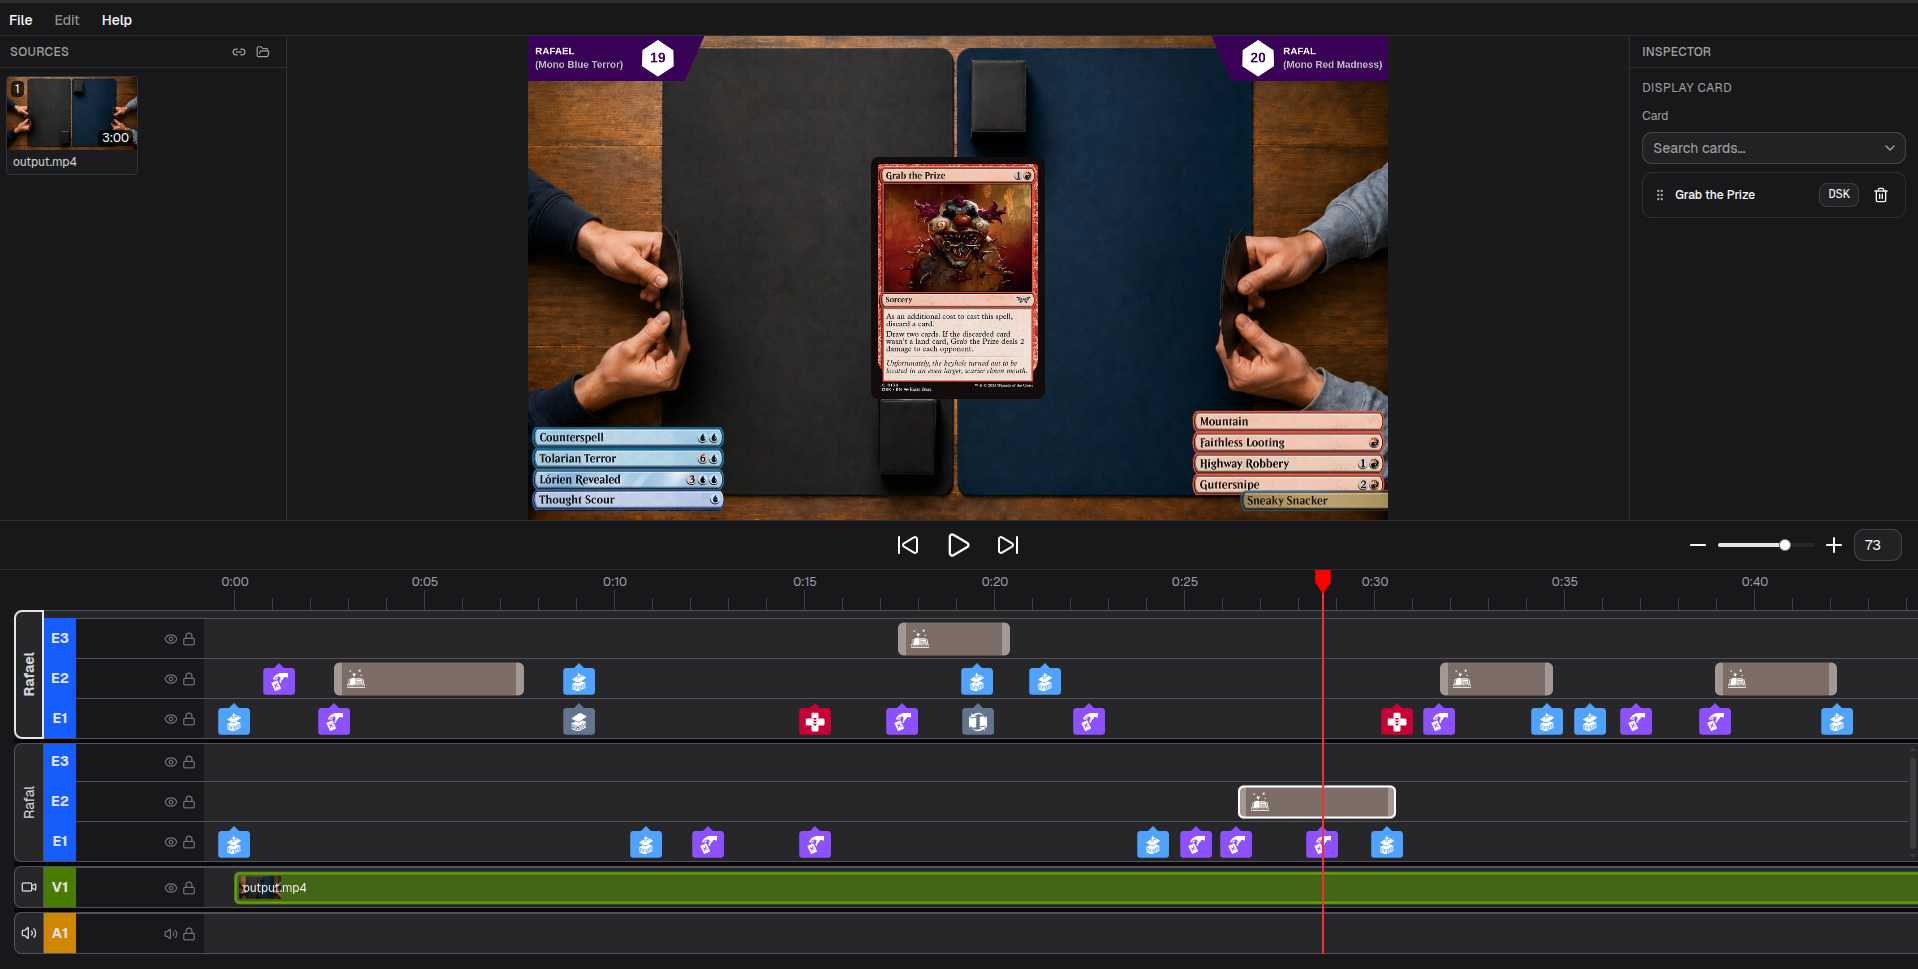Open the File menu
Image resolution: width=1918 pixels, height=969 pixels.
(x=21, y=20)
